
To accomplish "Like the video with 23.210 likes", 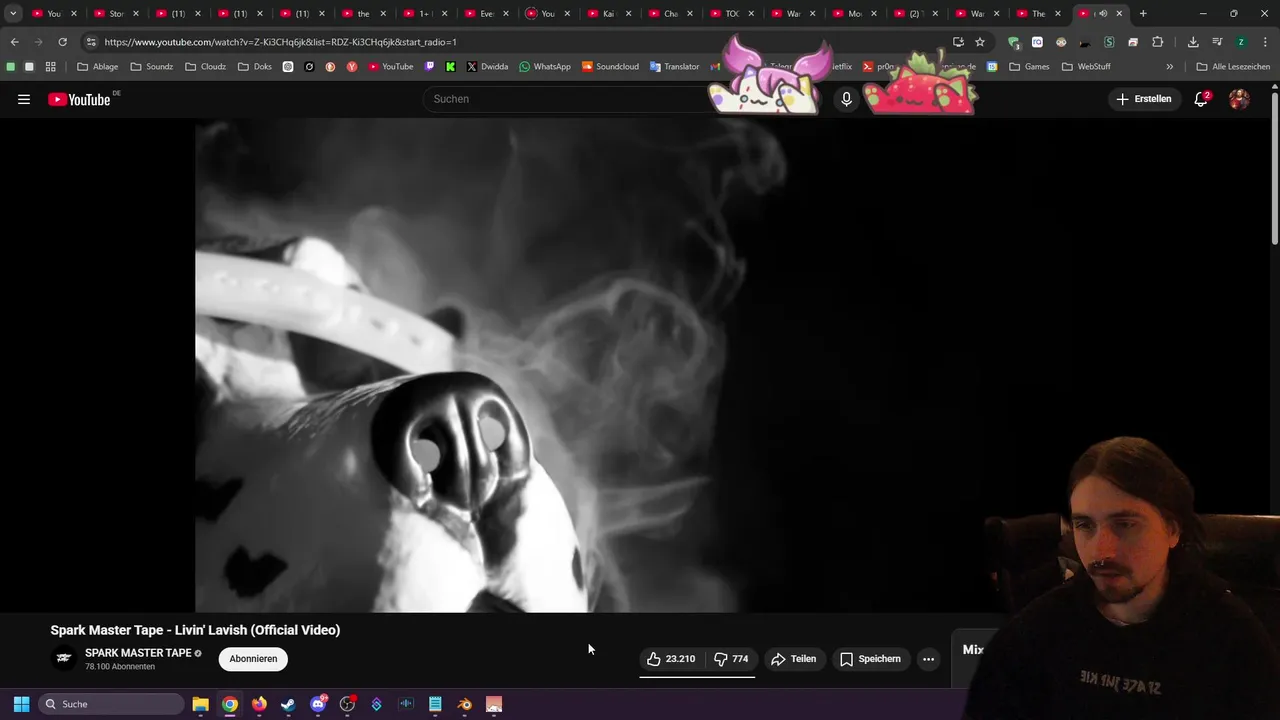I will tap(671, 659).
